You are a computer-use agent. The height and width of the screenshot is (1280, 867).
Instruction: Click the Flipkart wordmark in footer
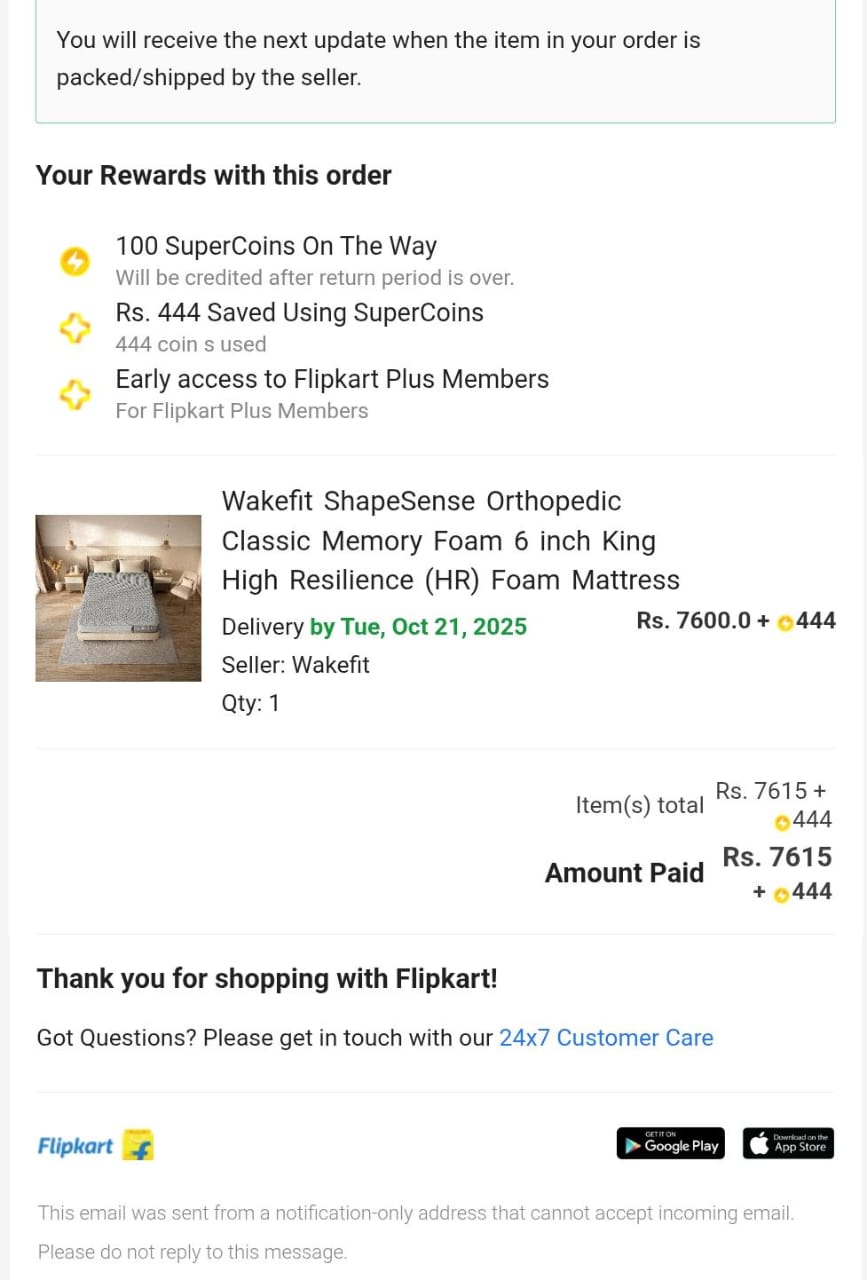[x=75, y=1146]
